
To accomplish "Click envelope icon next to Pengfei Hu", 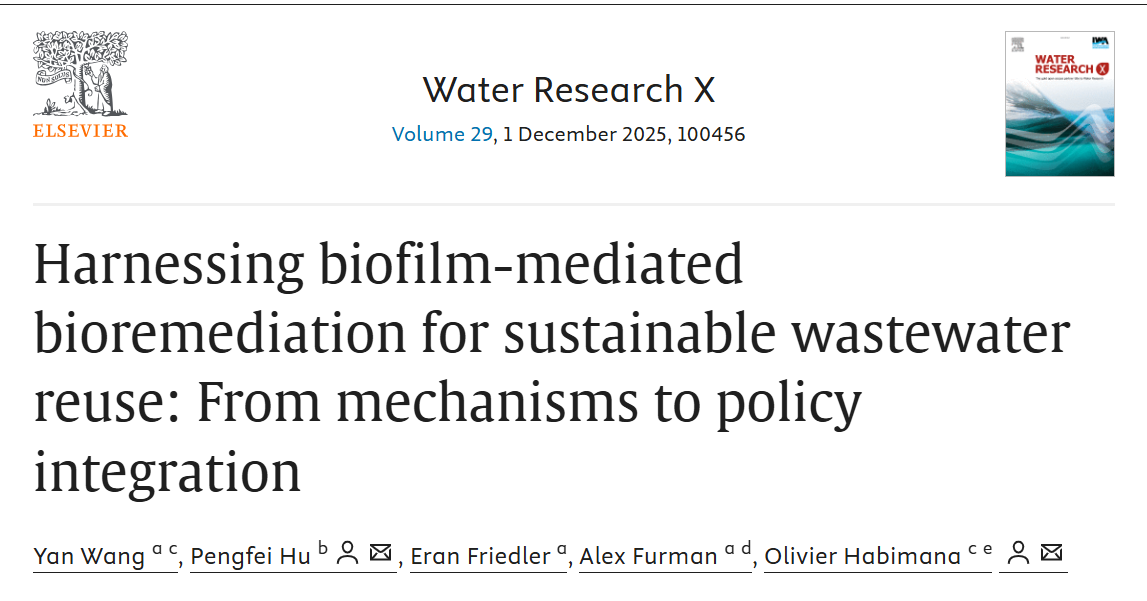I will click(x=380, y=553).
